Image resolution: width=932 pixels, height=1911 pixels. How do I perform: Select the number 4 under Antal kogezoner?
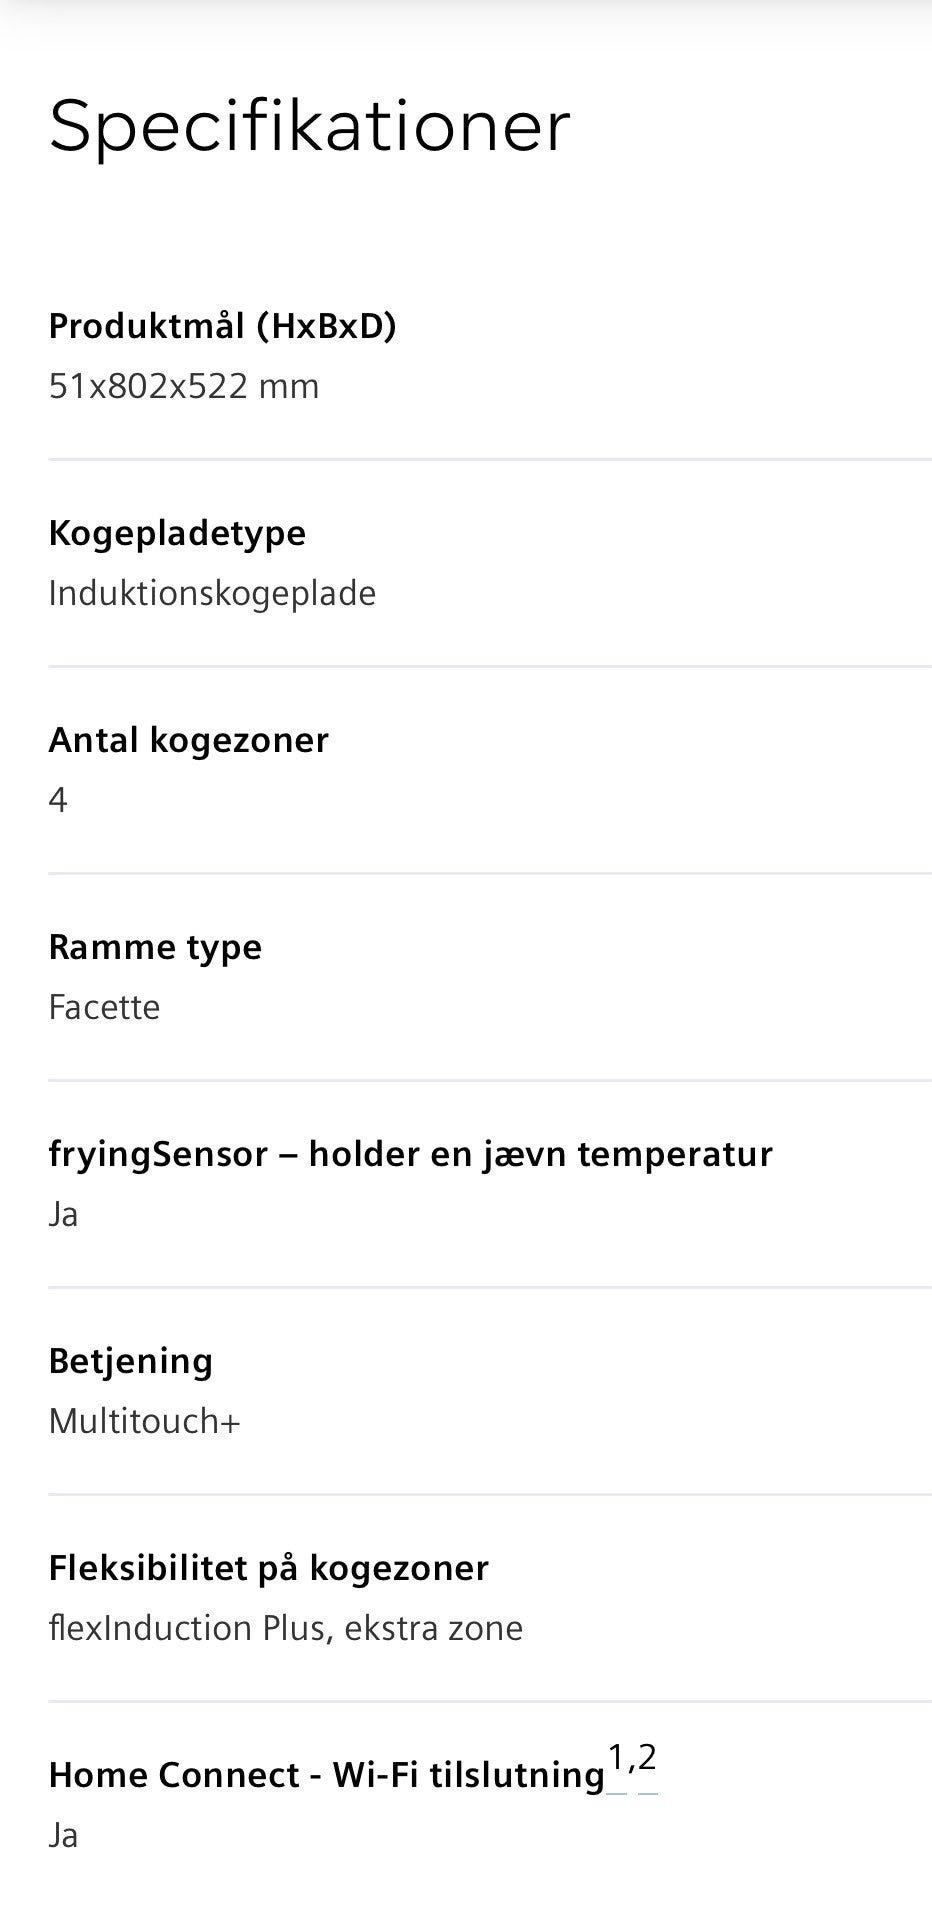(58, 800)
